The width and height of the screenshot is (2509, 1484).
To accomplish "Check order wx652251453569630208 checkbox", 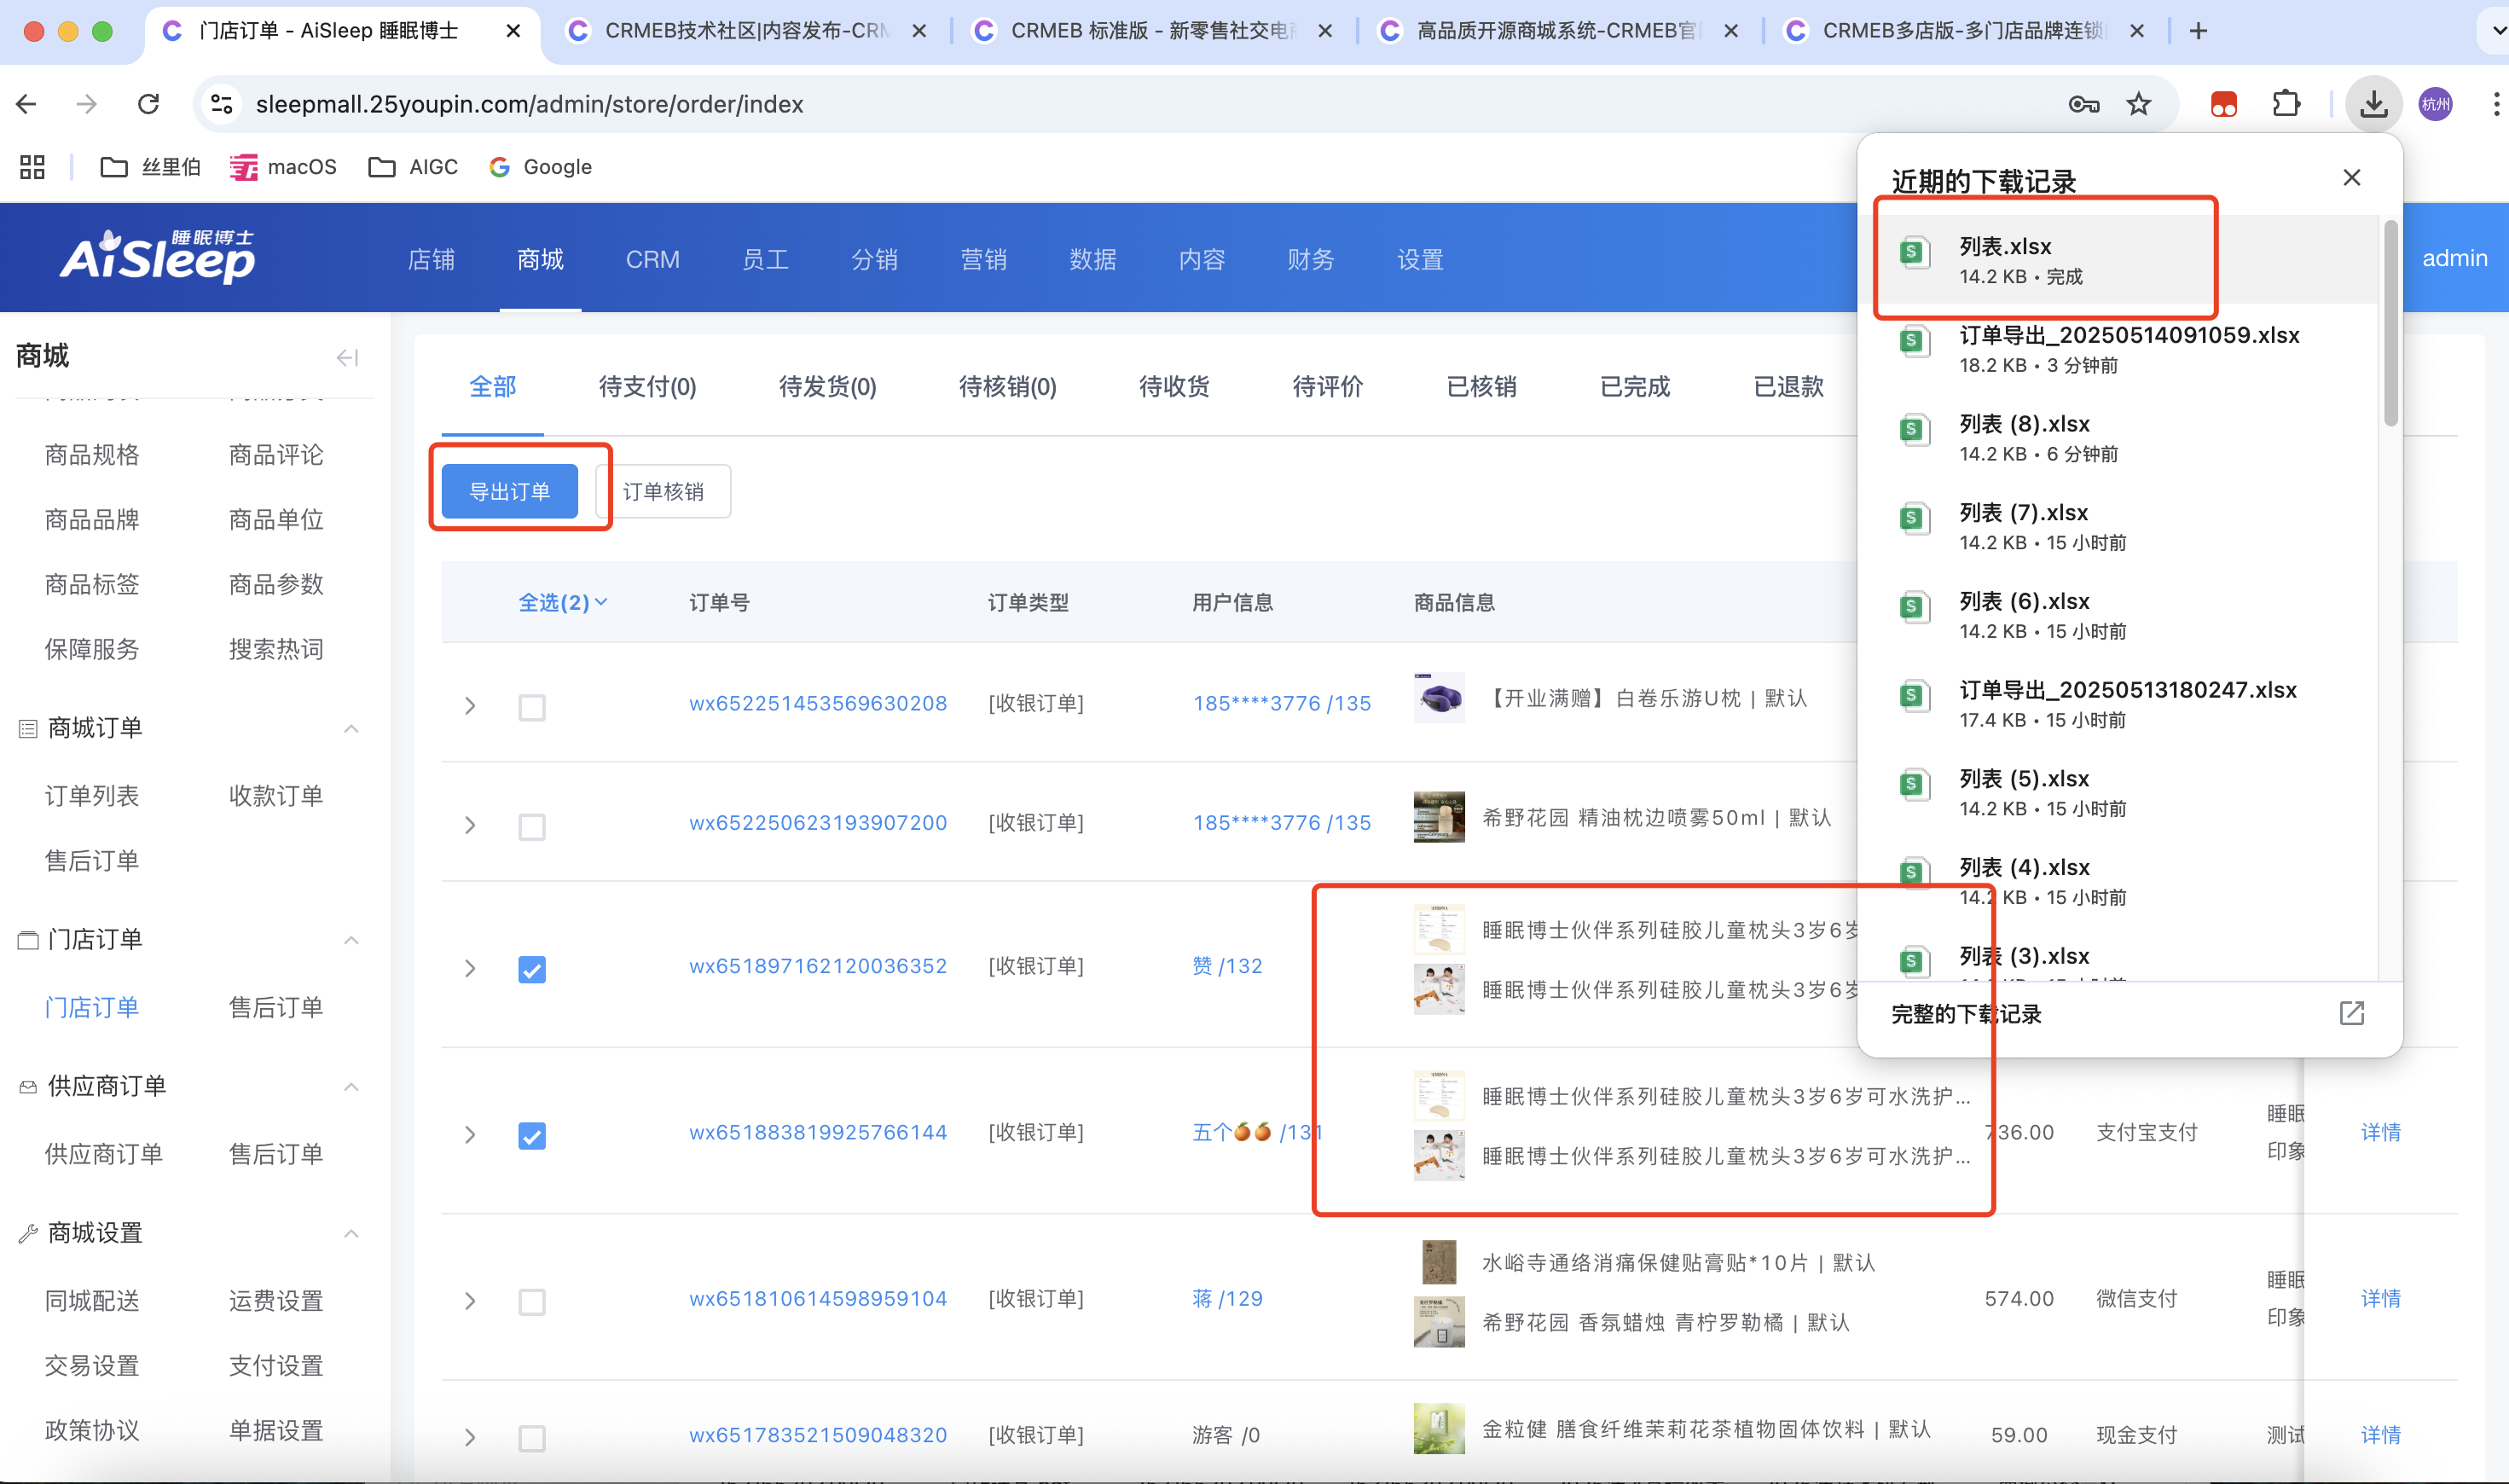I will tap(532, 707).
